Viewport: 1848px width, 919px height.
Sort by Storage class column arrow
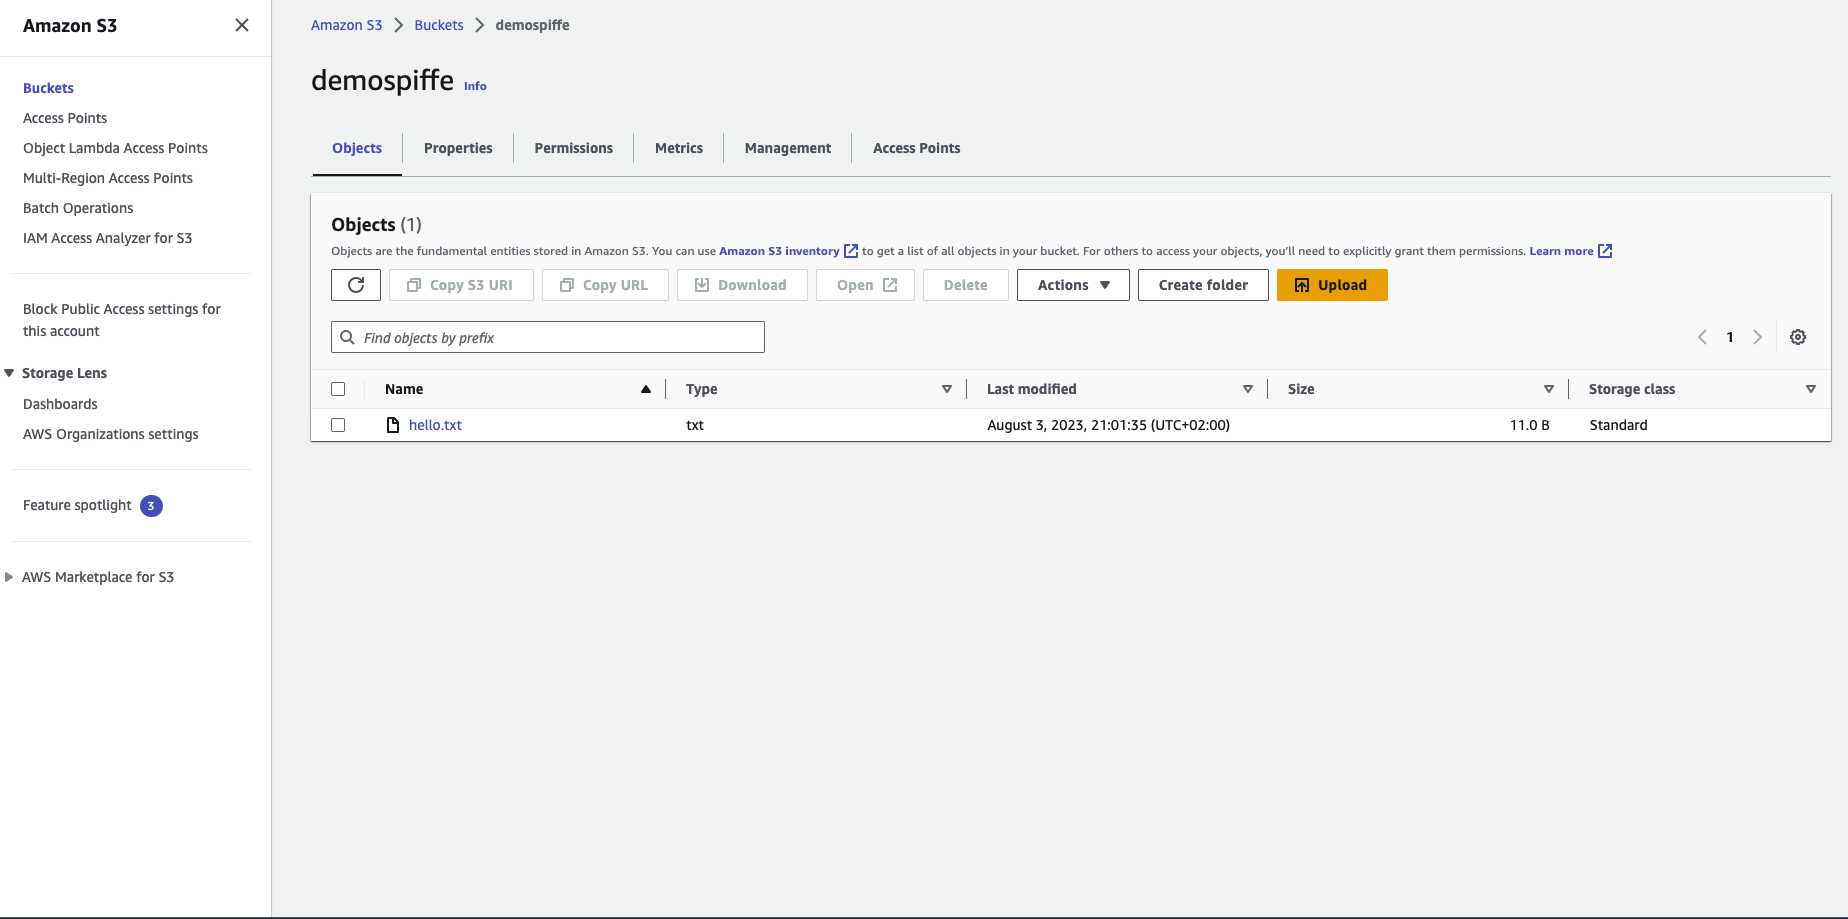pyautogui.click(x=1811, y=389)
